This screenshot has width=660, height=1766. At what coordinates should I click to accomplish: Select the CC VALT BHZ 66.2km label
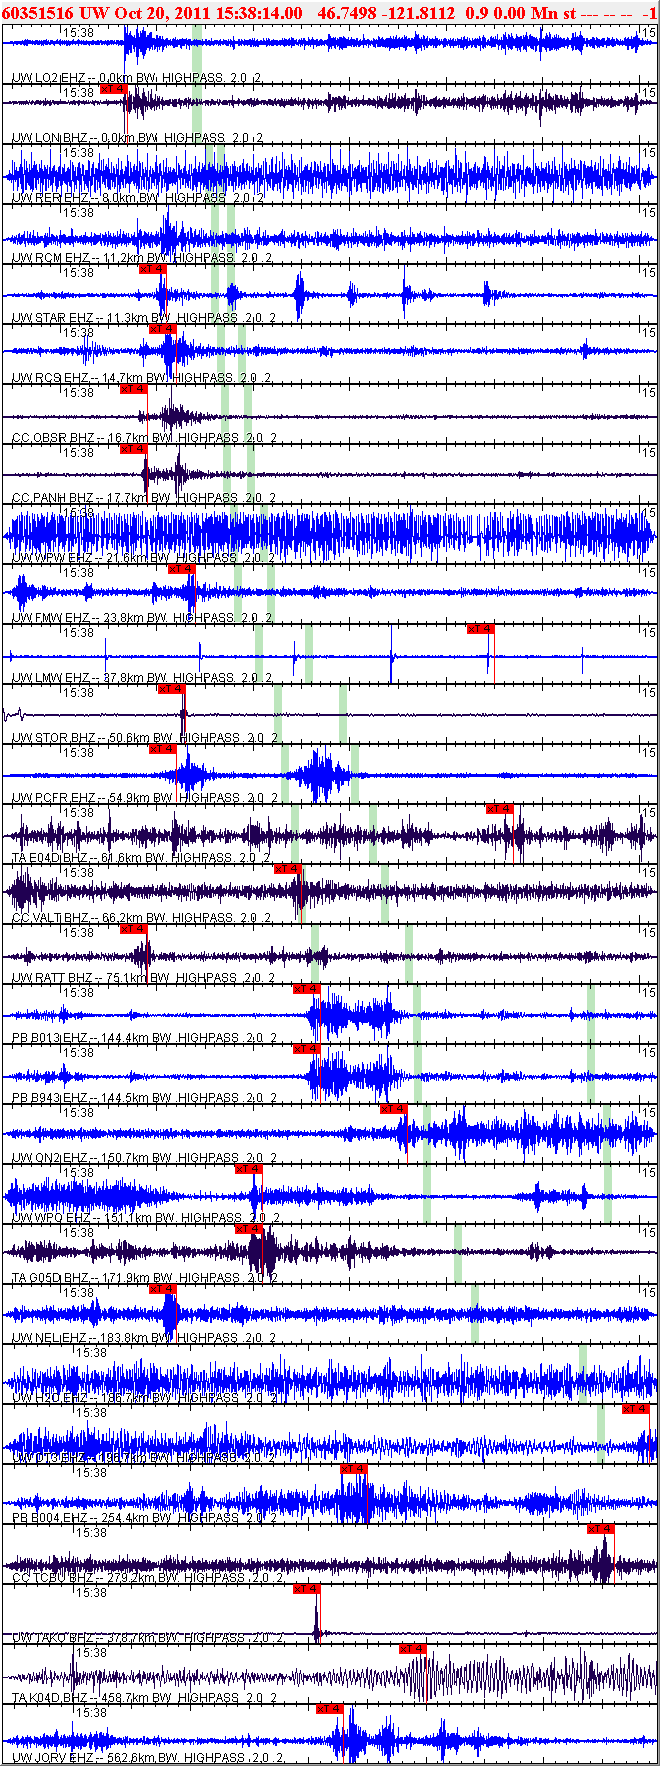click(144, 918)
